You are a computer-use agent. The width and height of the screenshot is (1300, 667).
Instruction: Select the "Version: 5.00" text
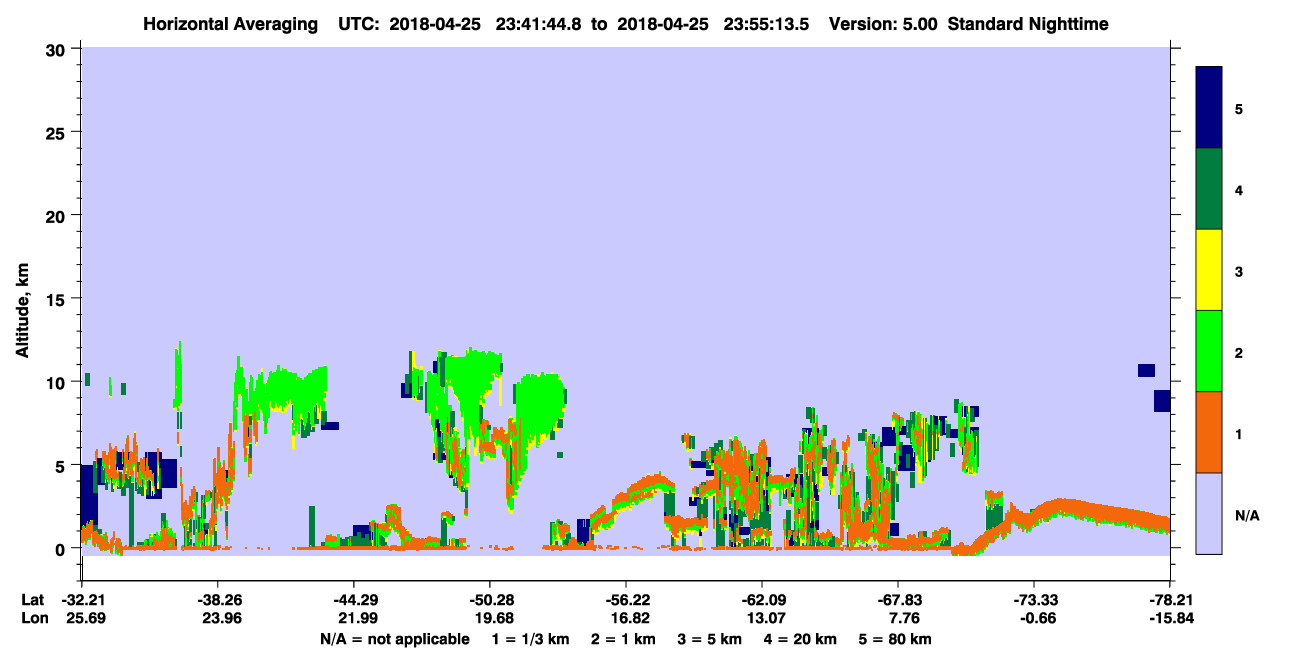click(x=883, y=23)
